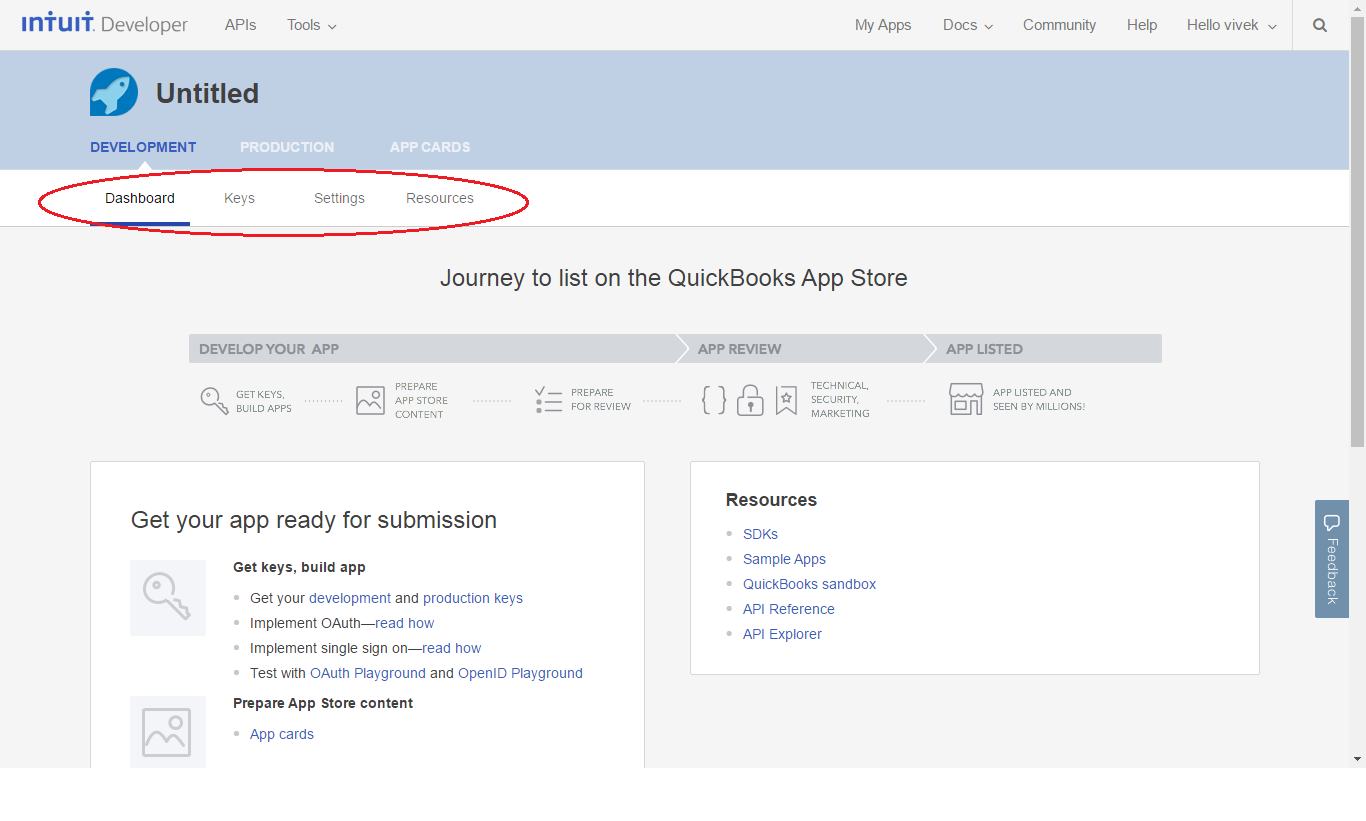The height and width of the screenshot is (821, 1366).
Task: Click read how link for single sign on
Action: click(452, 648)
